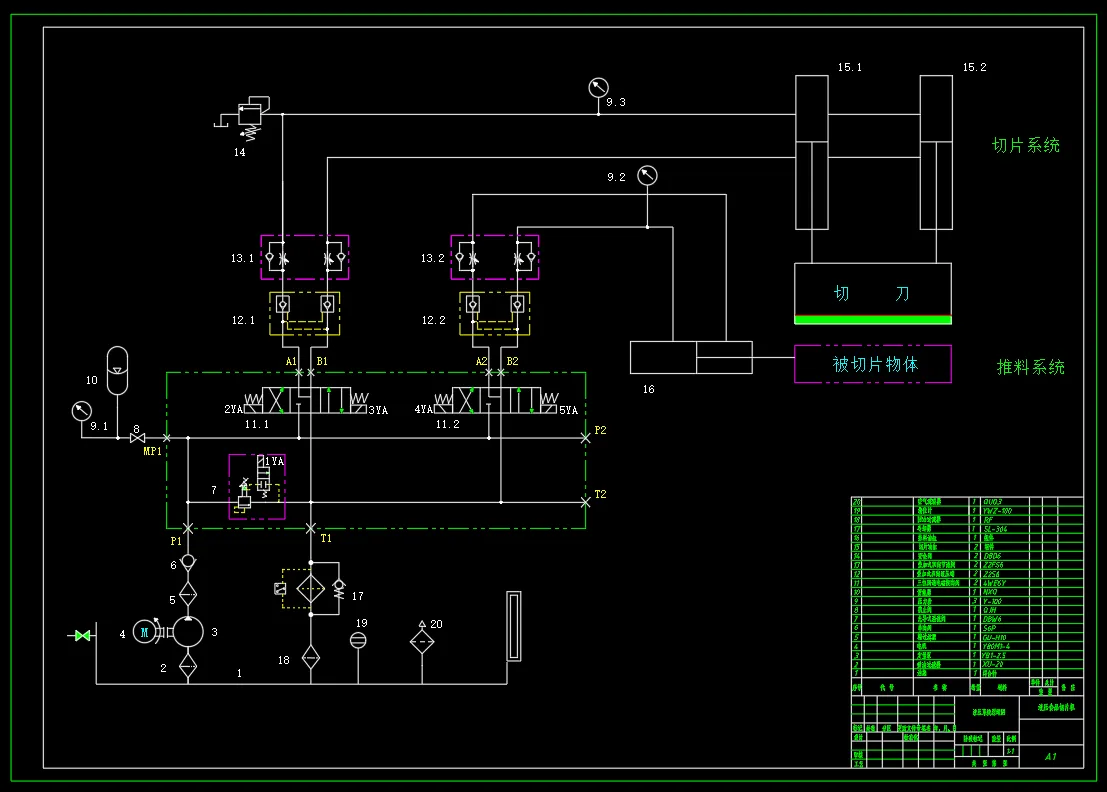Pick the yellow check valve block 12.1
The image size is (1107, 792).
click(305, 313)
